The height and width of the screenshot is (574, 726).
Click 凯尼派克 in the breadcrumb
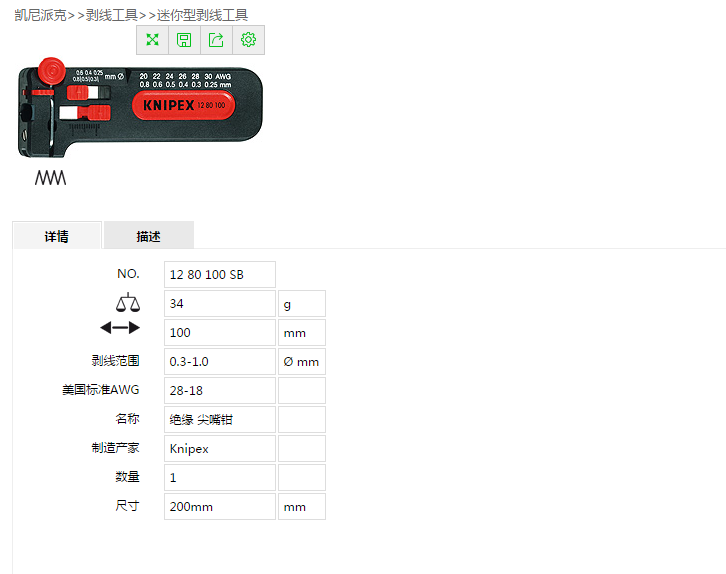tap(40, 15)
